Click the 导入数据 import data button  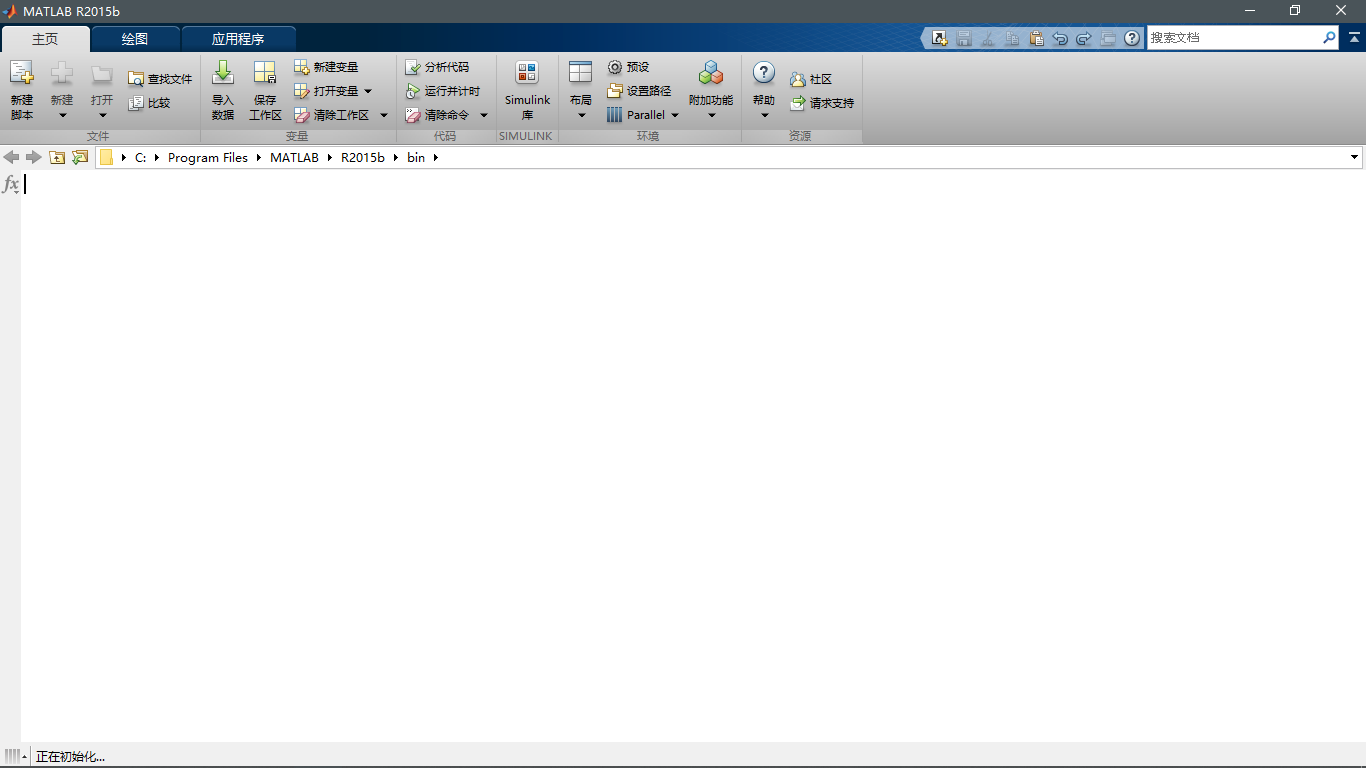223,91
